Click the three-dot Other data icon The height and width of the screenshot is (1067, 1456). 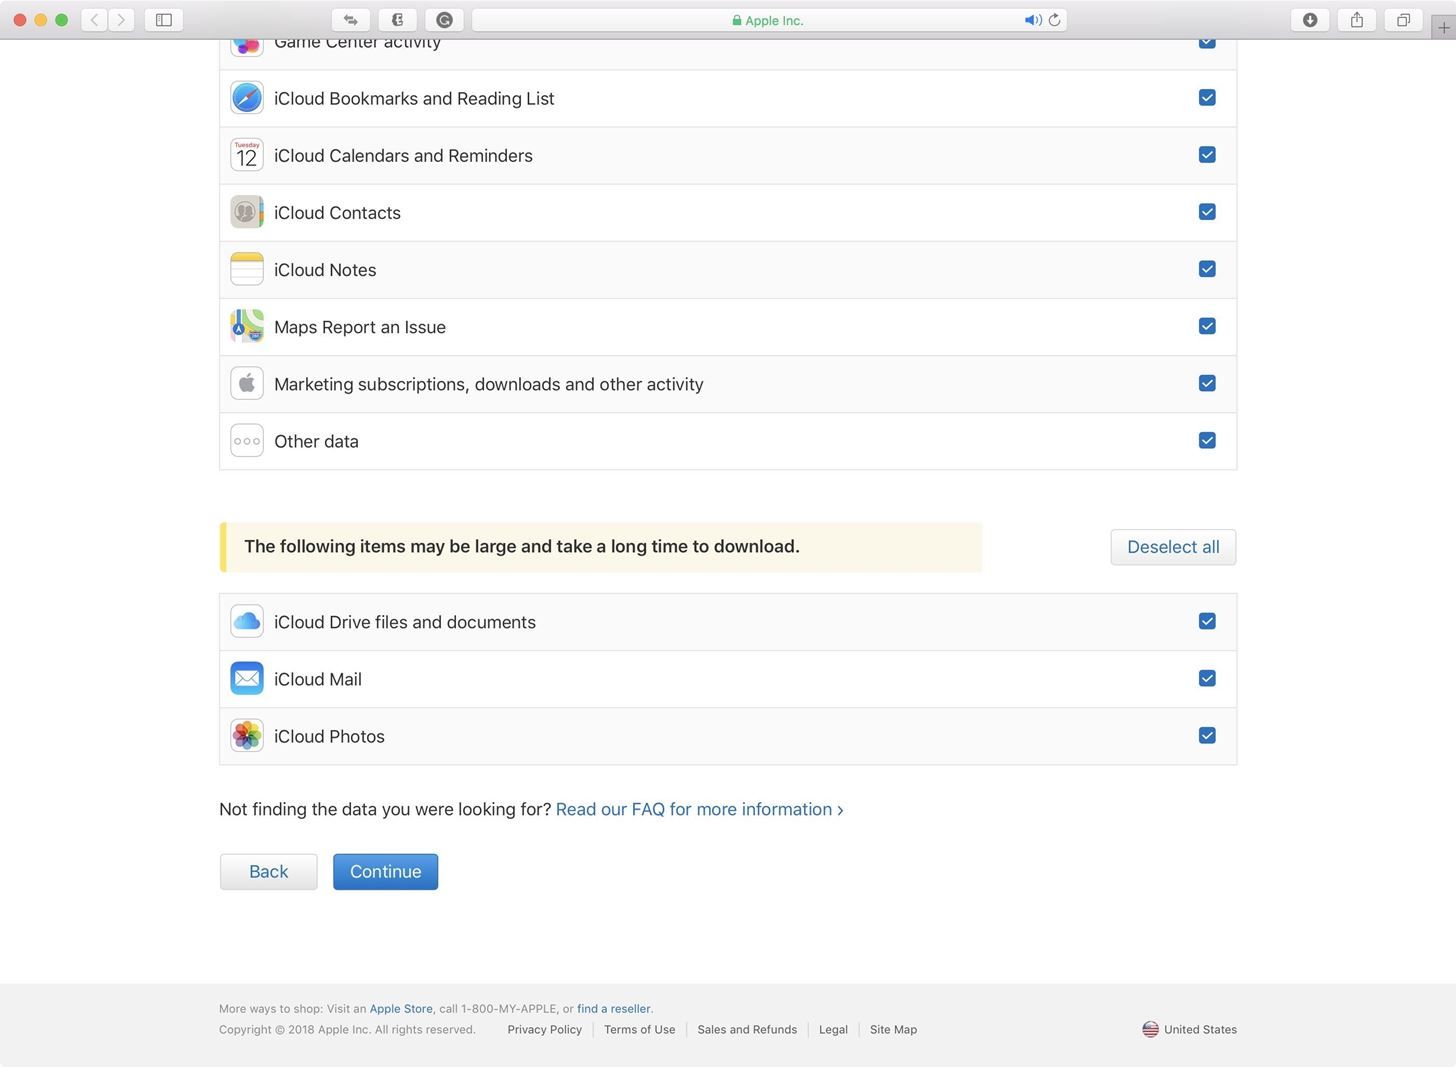coord(247,441)
